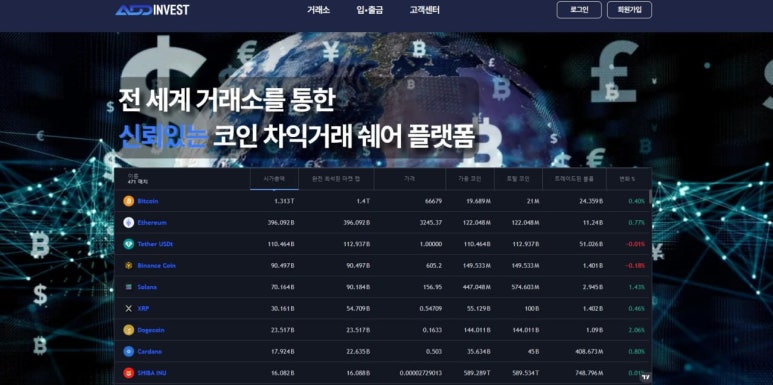Open the SHIBA INU link

pyautogui.click(x=152, y=373)
